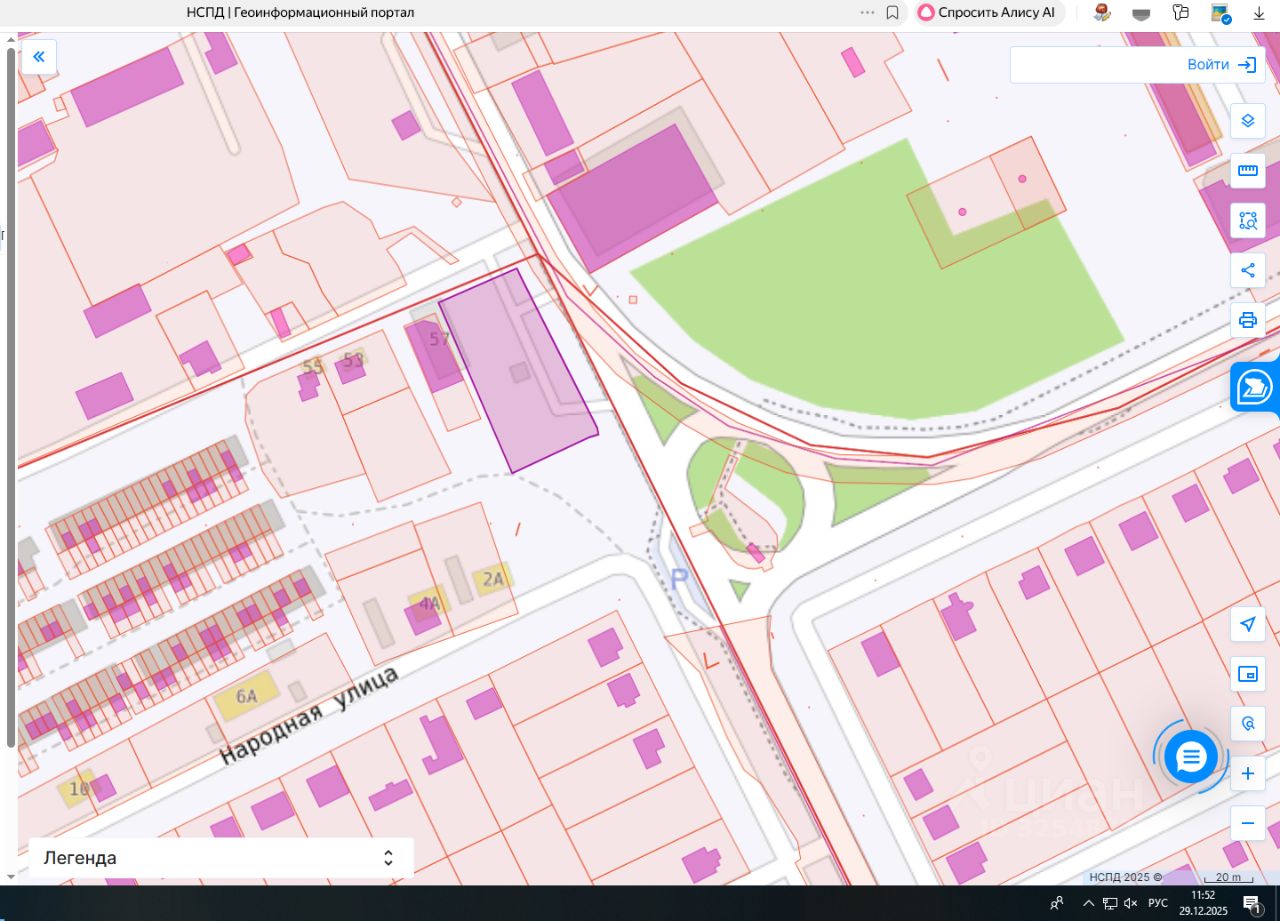The width and height of the screenshot is (1280, 921).
Task: Click the НСПД | Геоинформационный портал page title
Action: click(300, 13)
